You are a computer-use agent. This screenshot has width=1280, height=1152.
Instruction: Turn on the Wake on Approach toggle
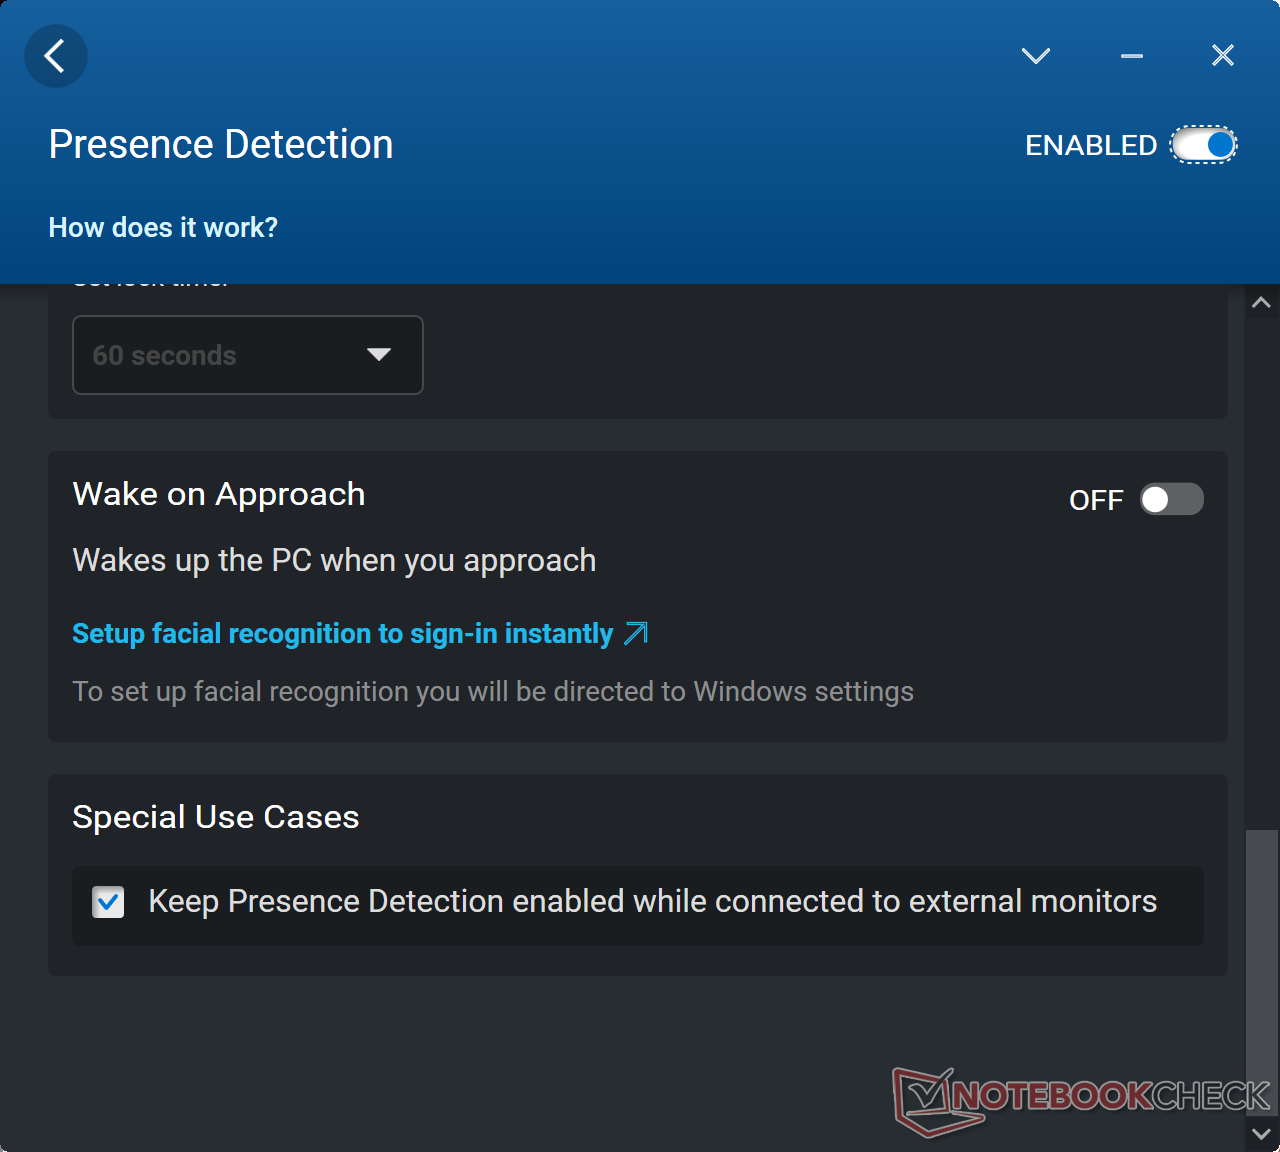click(1172, 499)
